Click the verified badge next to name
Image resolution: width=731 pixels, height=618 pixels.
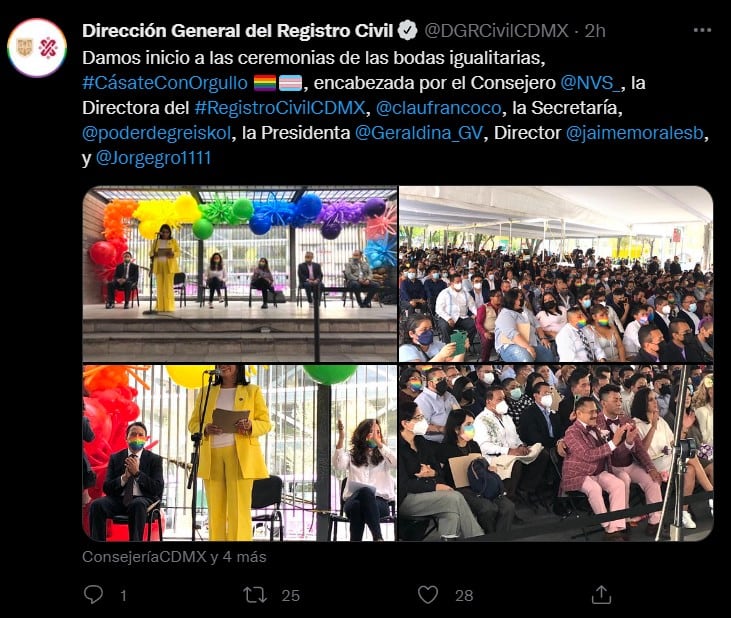407,31
